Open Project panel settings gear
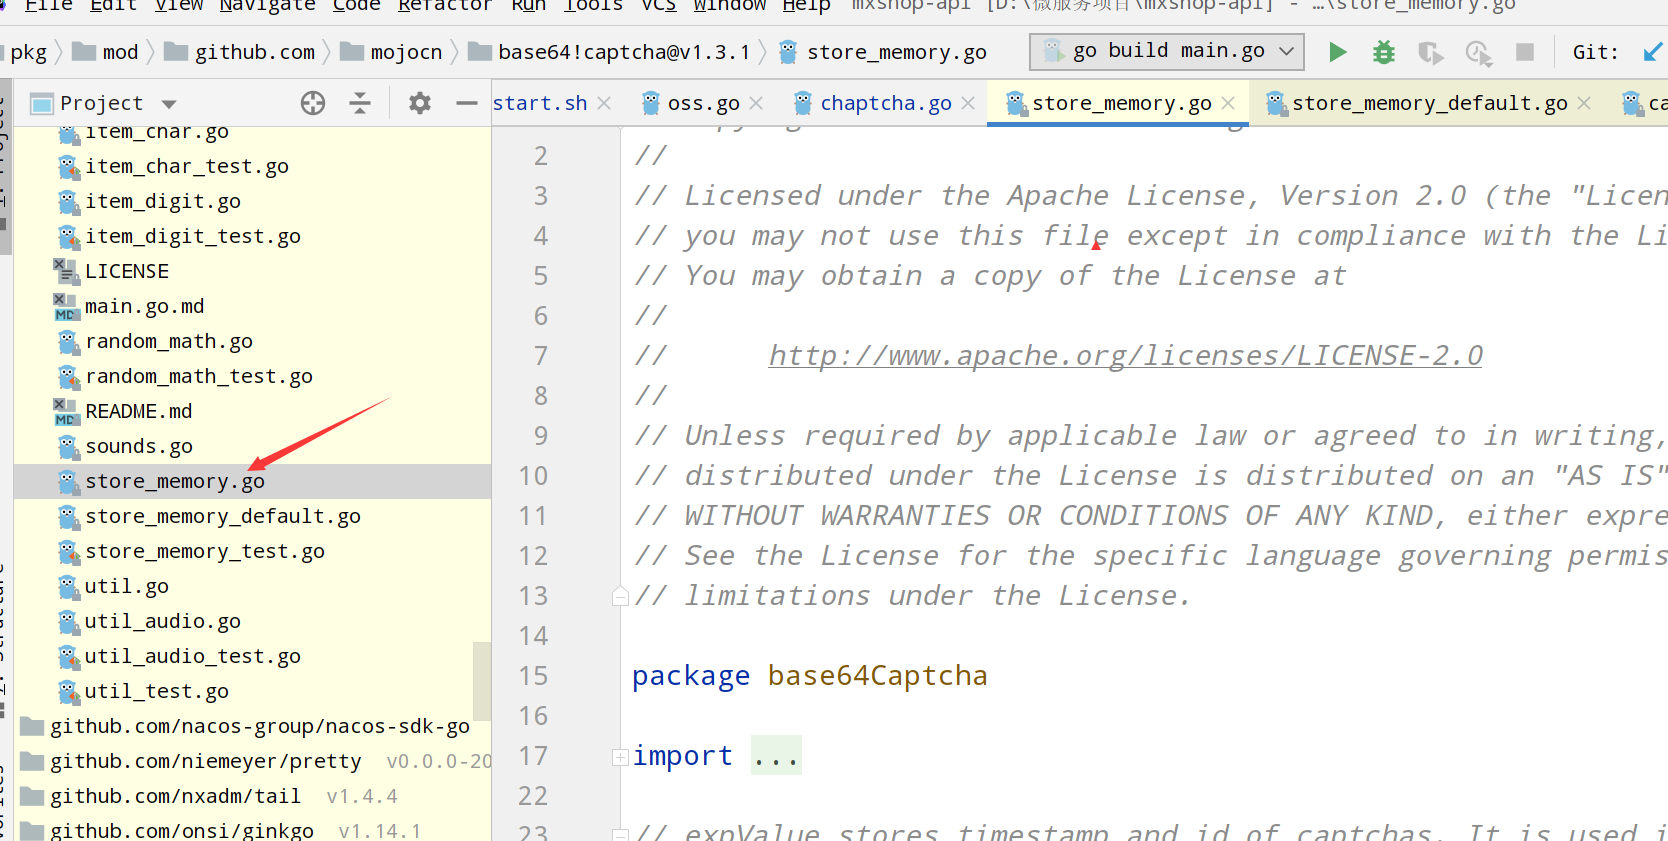This screenshot has height=841, width=1668. [420, 103]
